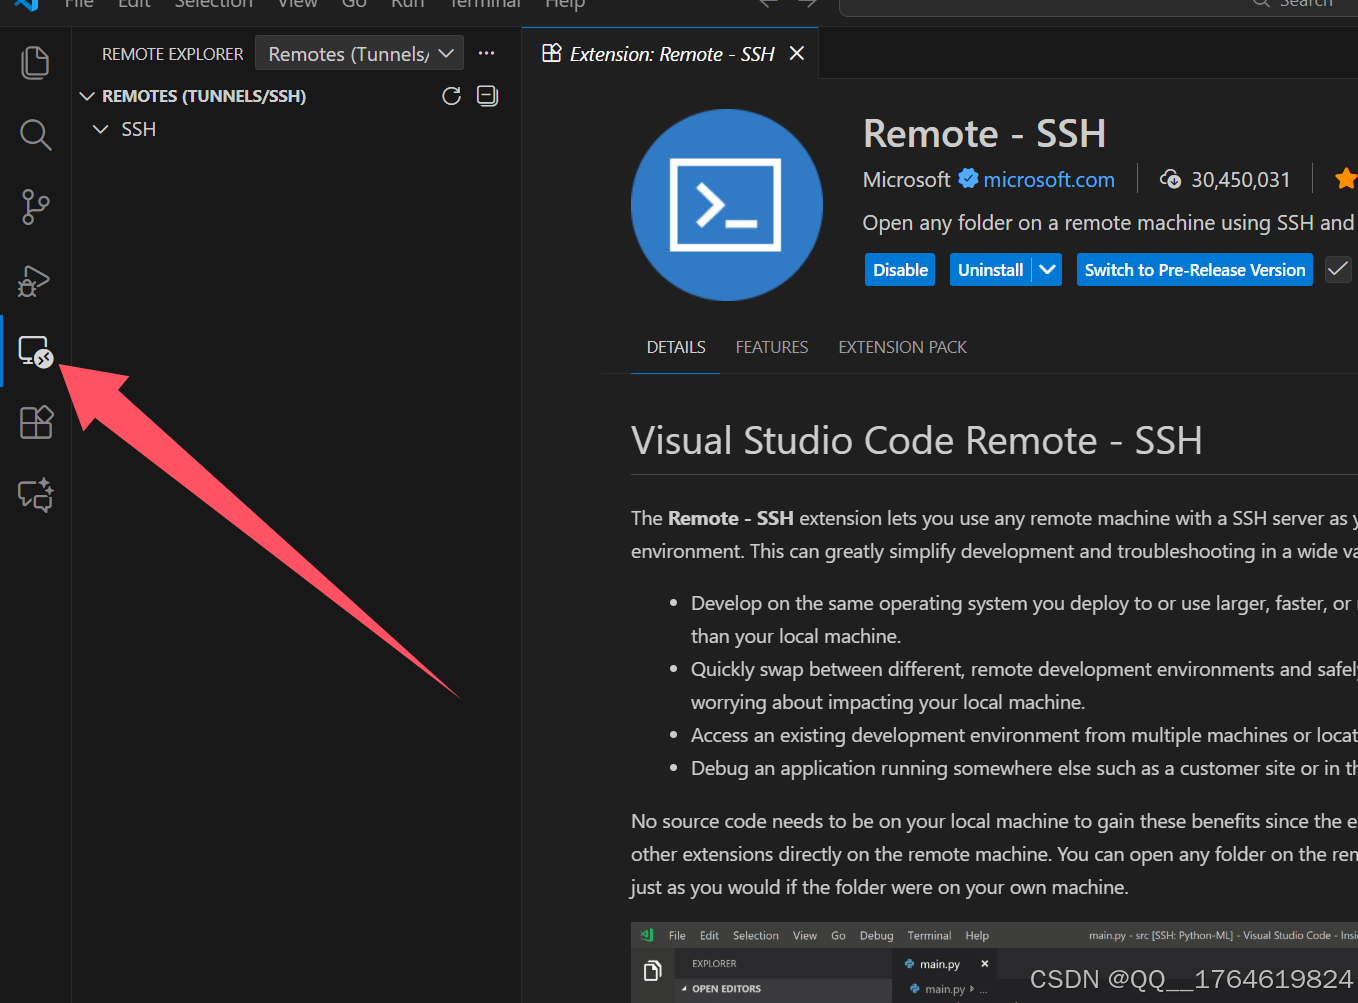Open the Source Control view
This screenshot has height=1003, width=1358.
35,207
